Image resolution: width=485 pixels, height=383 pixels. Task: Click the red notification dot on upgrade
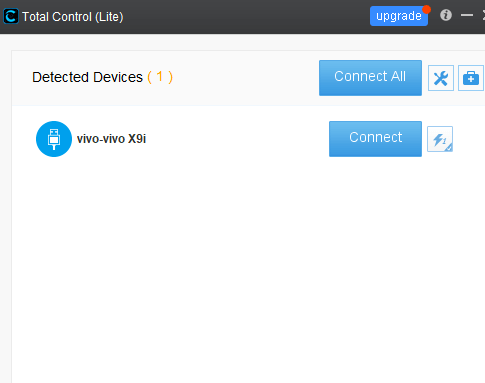426,9
